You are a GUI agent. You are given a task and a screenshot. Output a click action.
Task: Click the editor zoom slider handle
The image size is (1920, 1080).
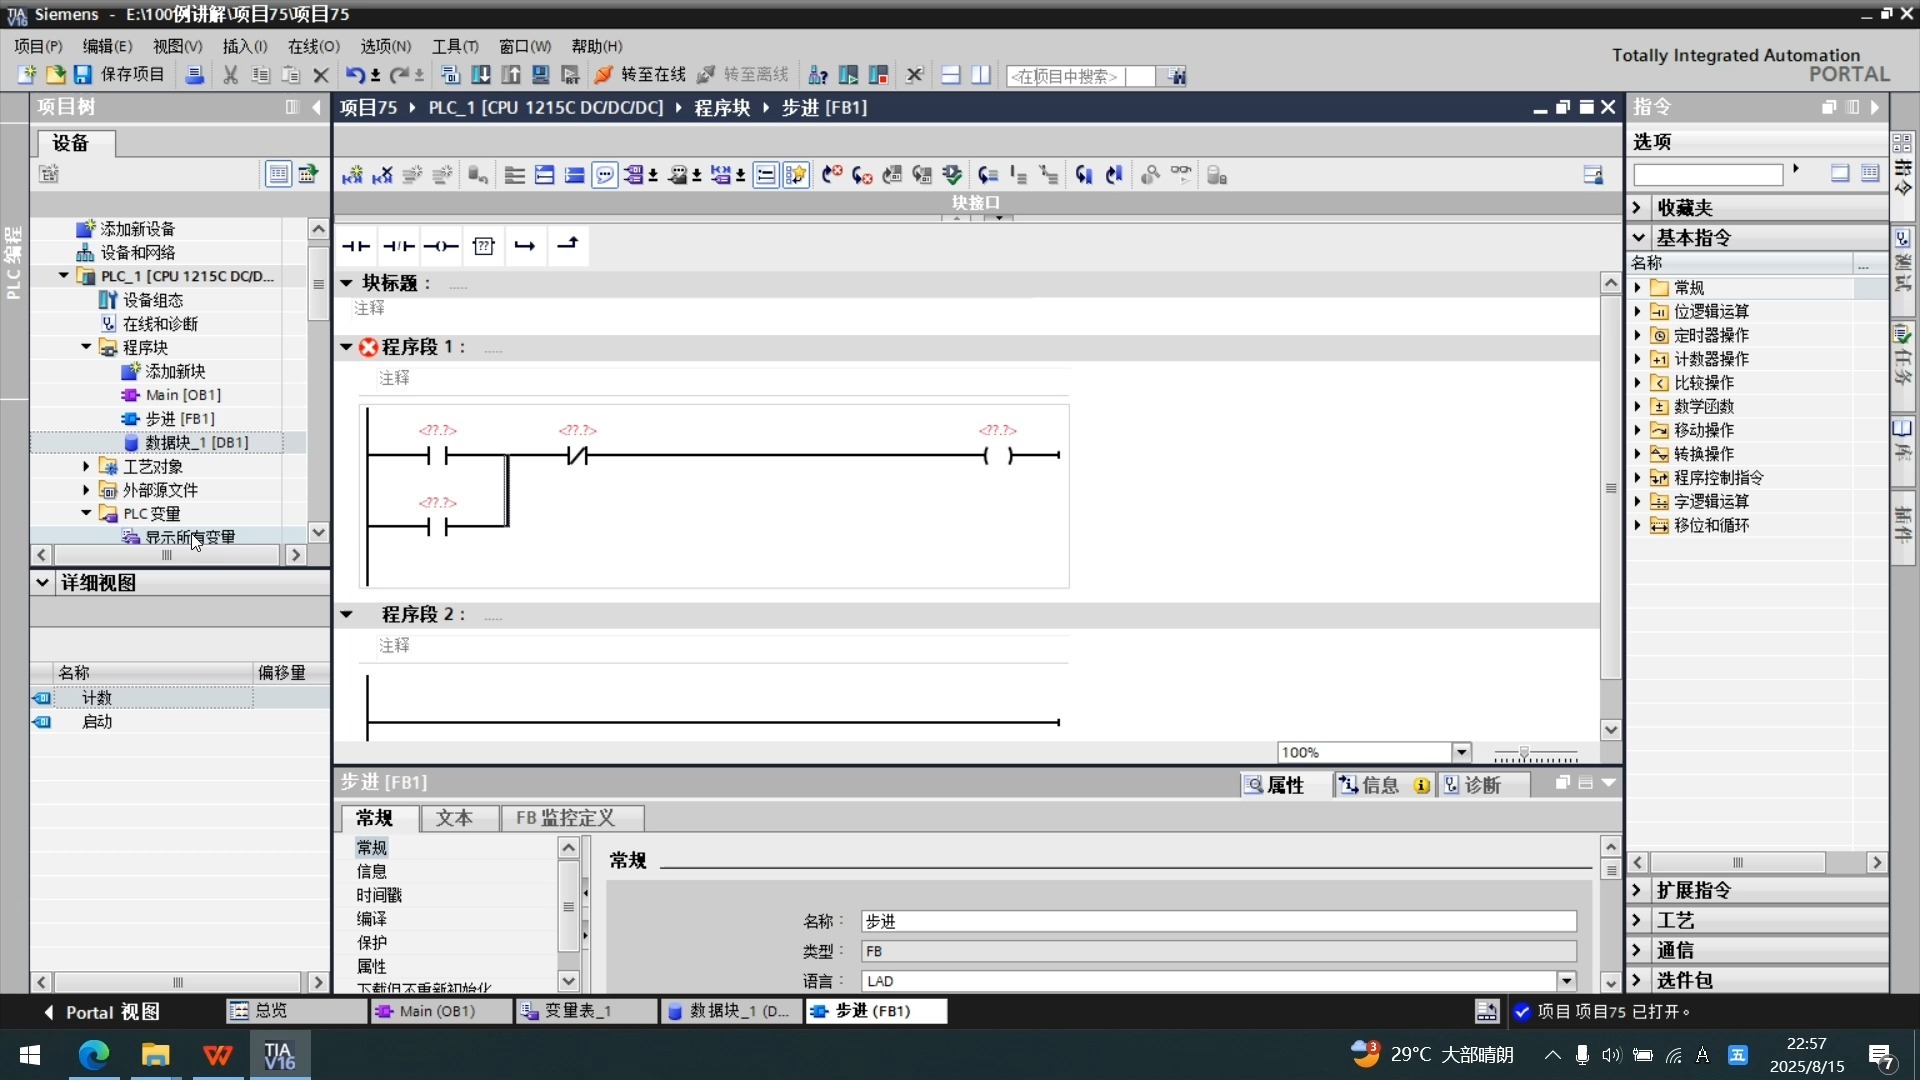[x=1524, y=752]
